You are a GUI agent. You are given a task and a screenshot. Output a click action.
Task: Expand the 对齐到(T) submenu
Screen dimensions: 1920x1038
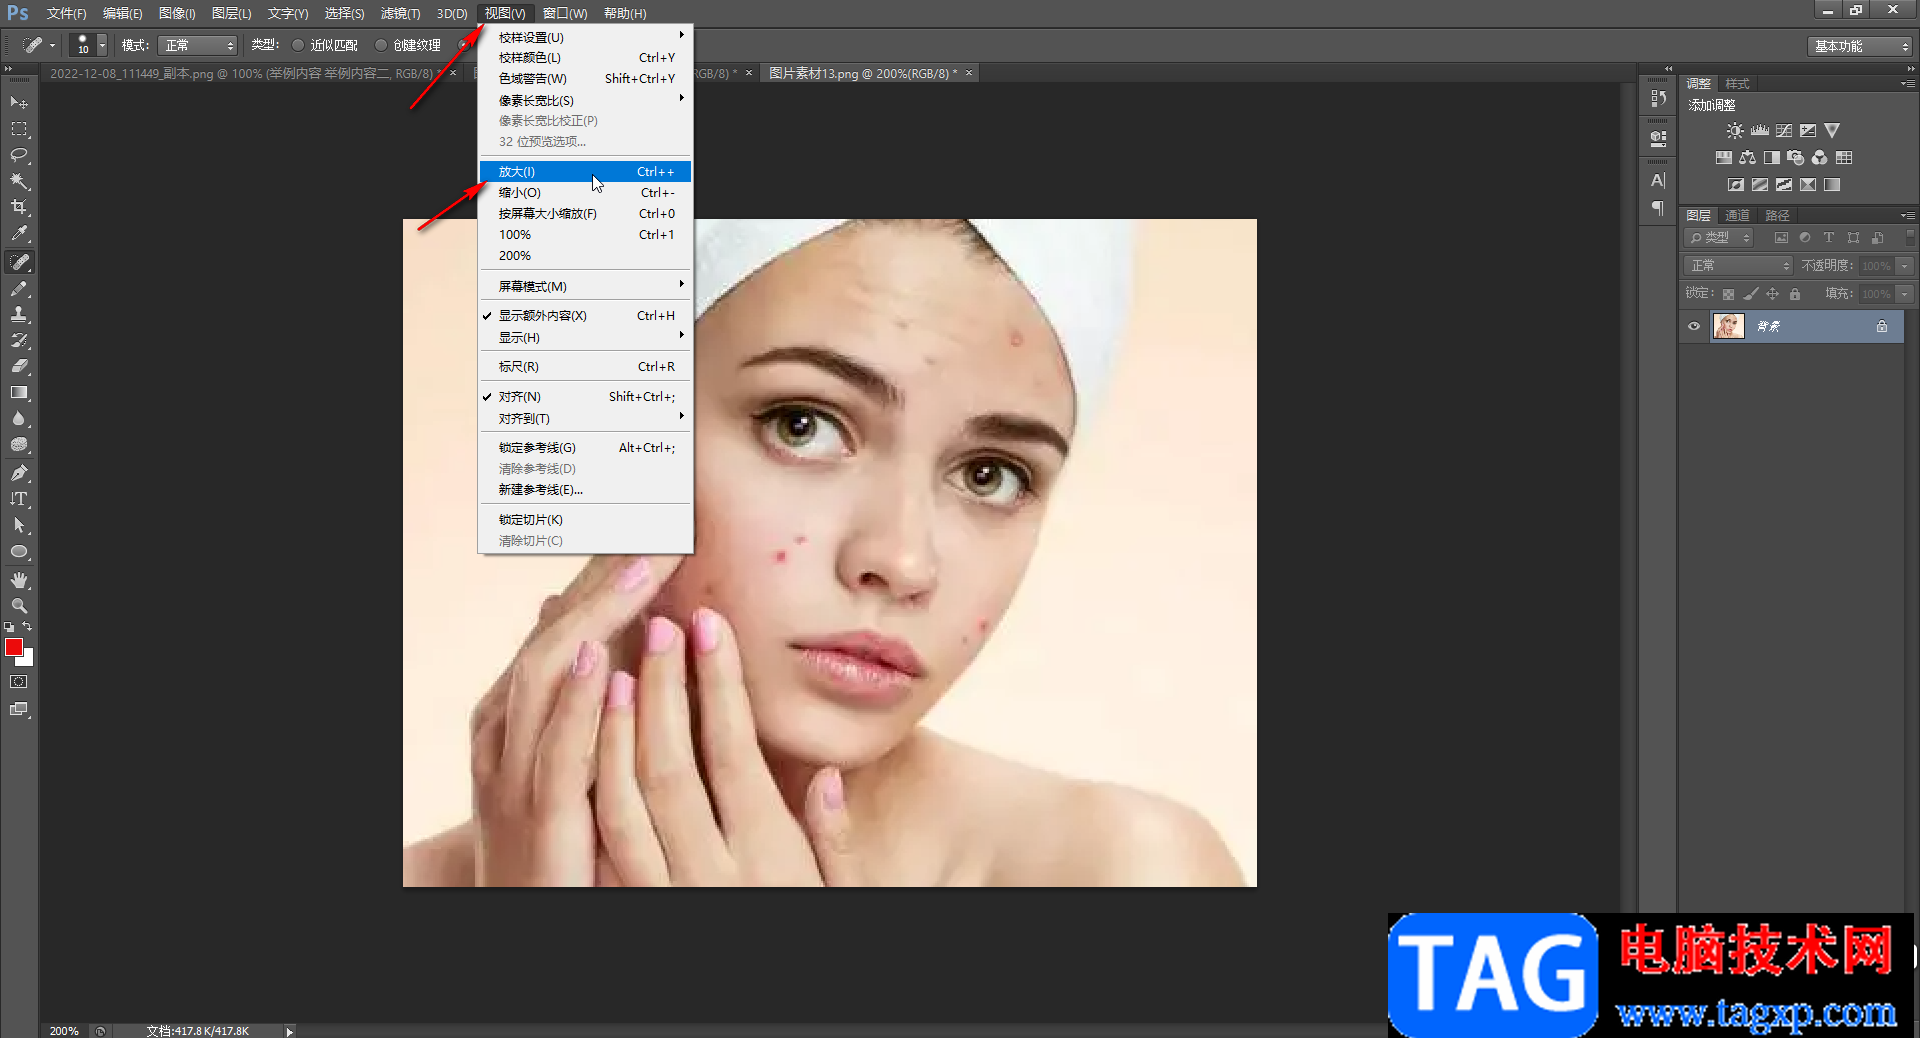585,419
